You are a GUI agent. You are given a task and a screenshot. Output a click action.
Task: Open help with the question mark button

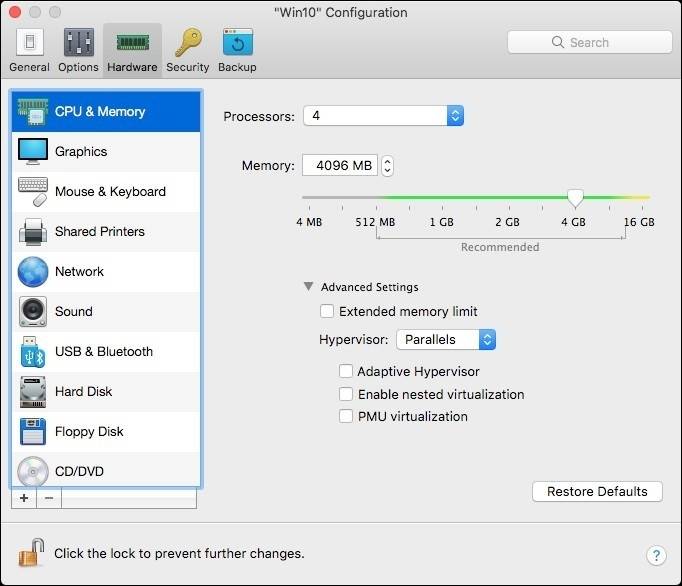tap(656, 555)
